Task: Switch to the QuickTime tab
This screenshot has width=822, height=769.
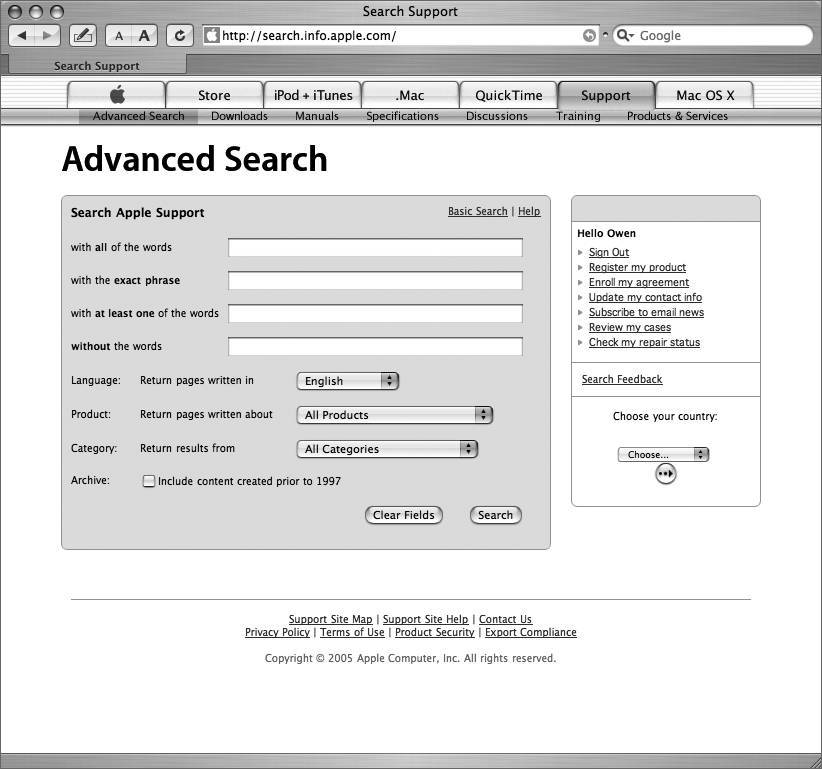Action: [509, 95]
